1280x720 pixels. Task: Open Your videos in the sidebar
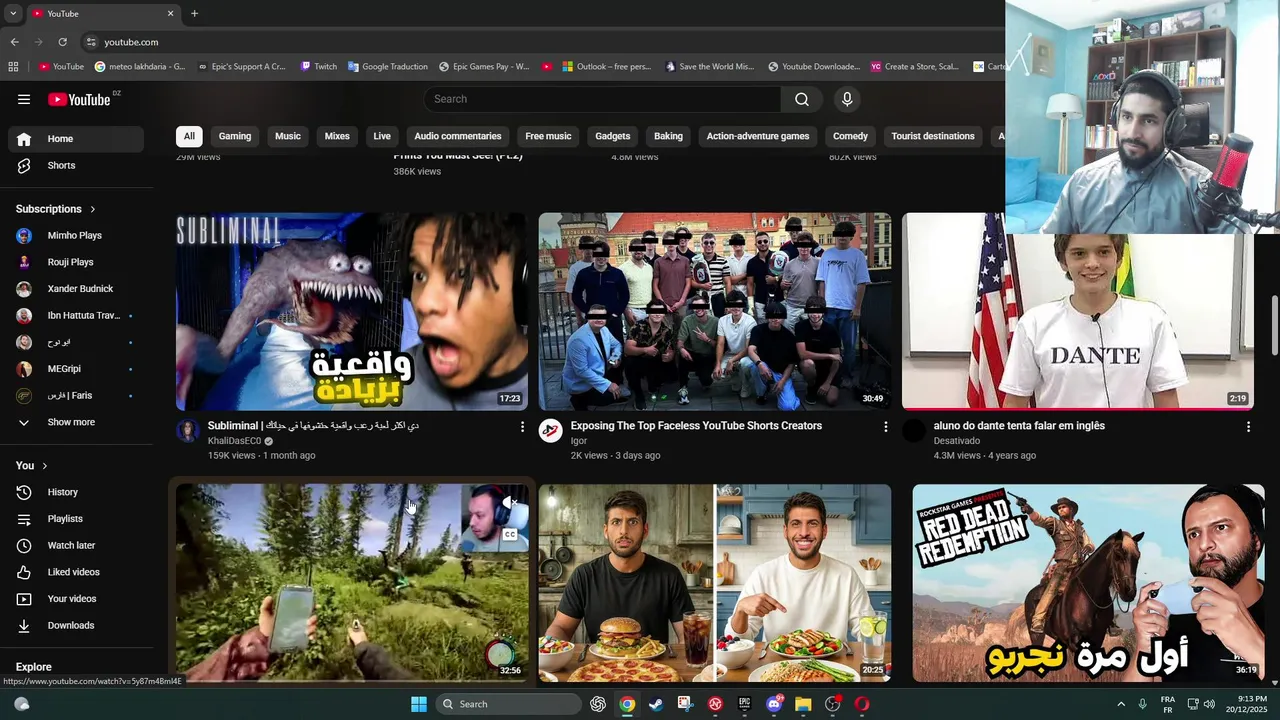coord(76,599)
